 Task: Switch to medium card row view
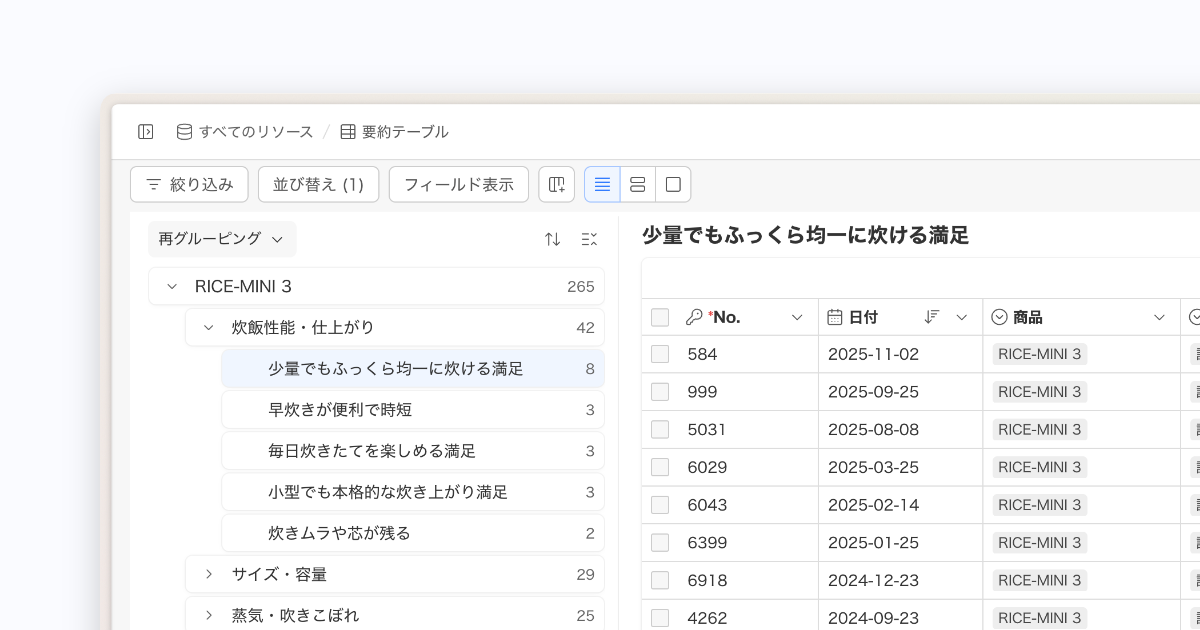click(637, 184)
